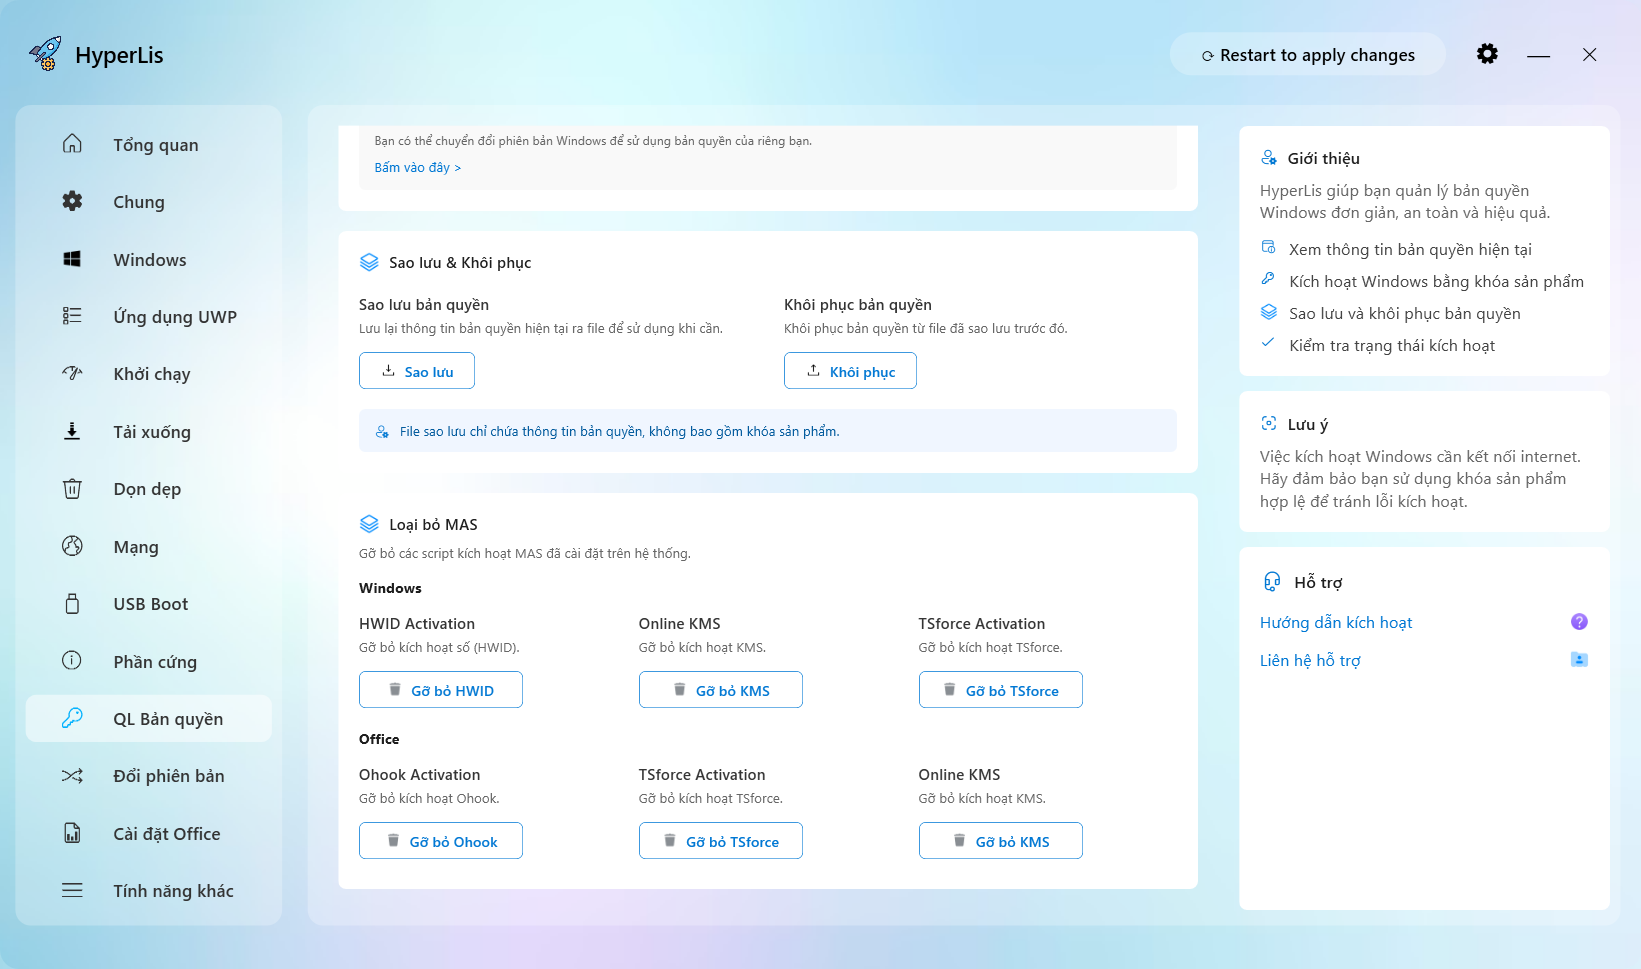Click the gear icon beside Chung
Image resolution: width=1641 pixels, height=969 pixels.
click(72, 201)
